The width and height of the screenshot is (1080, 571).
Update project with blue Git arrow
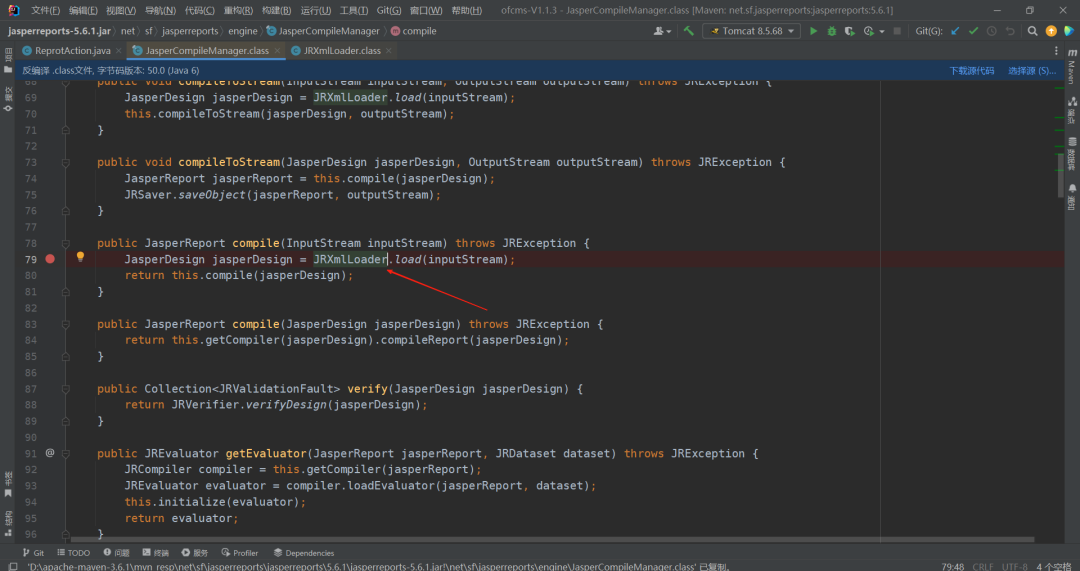[x=955, y=31]
